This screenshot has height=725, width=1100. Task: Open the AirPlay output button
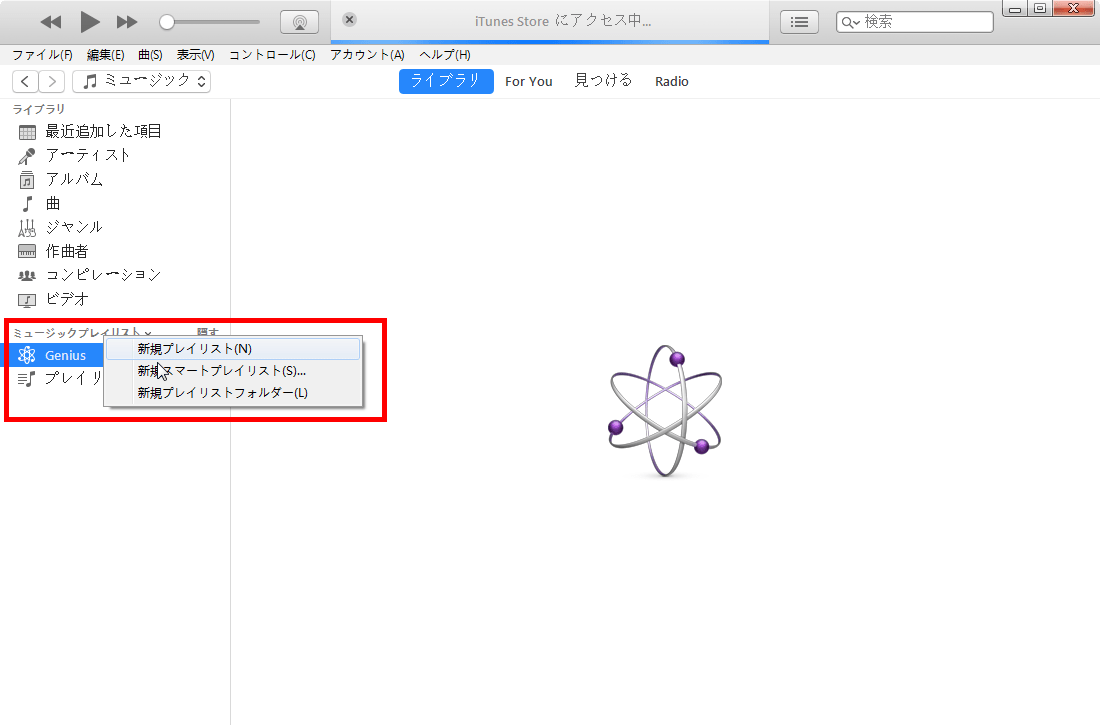tap(300, 22)
